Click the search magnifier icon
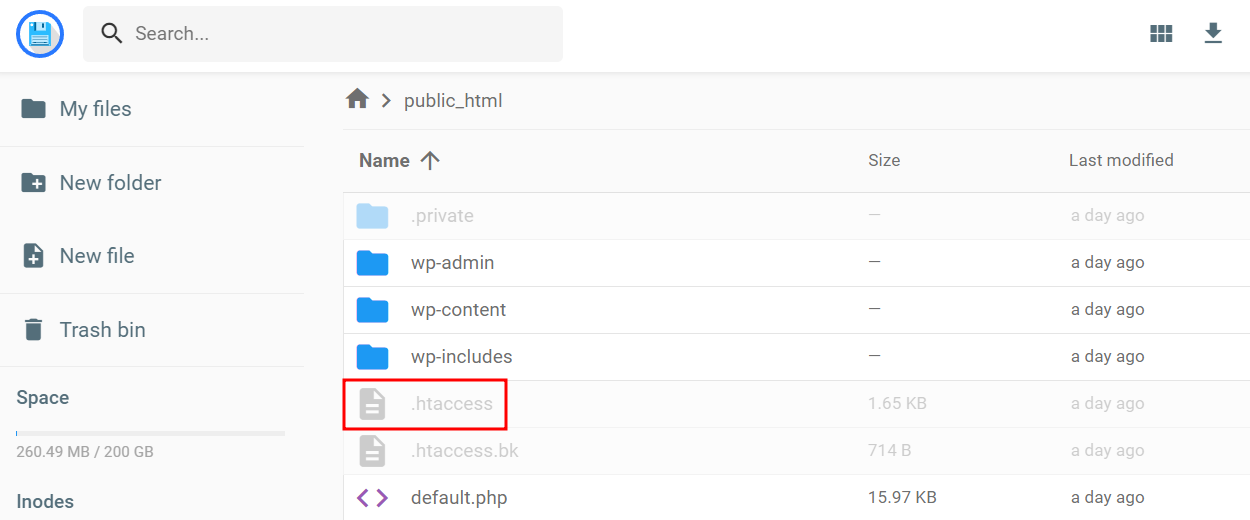 tap(112, 34)
